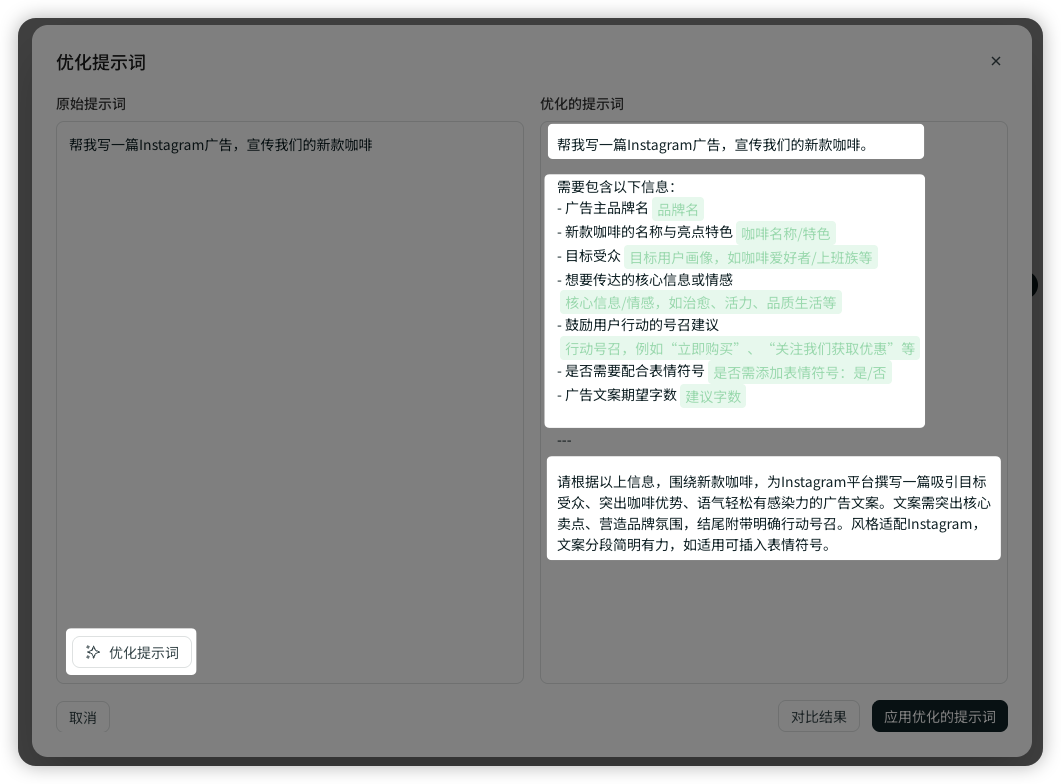
Task: Apply changes with 应用优化的提示词 button
Action: click(x=939, y=716)
